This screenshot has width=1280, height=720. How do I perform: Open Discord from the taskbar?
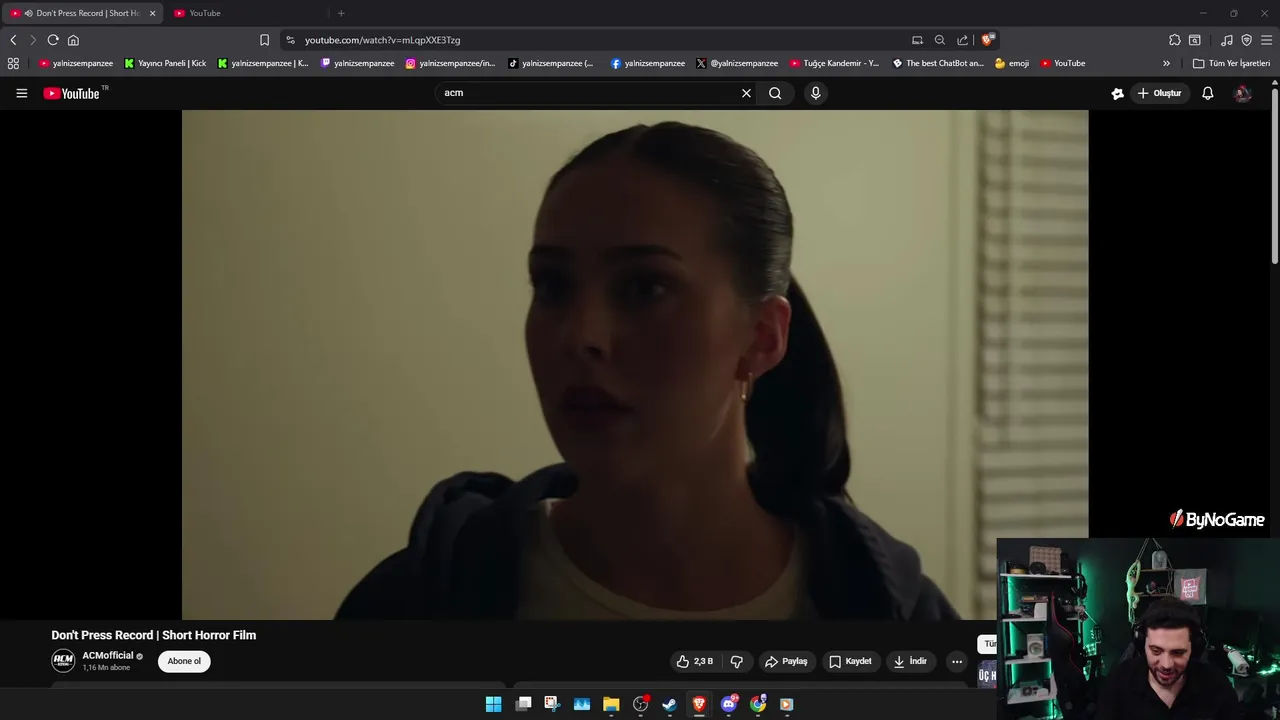[x=729, y=704]
